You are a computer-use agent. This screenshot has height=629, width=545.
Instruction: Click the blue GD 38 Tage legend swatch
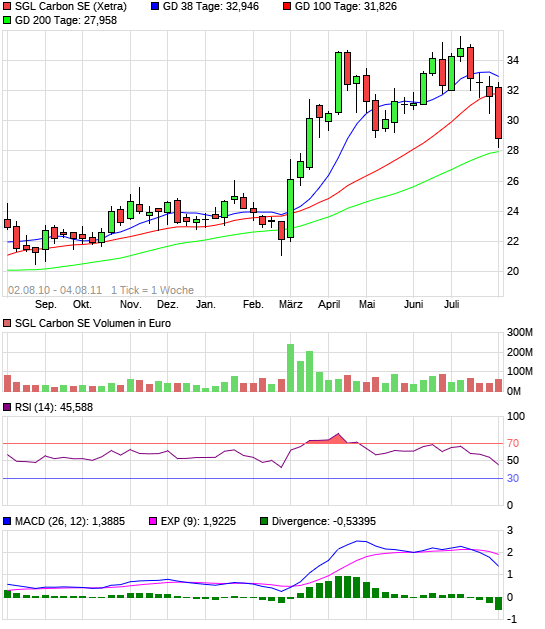pos(155,6)
